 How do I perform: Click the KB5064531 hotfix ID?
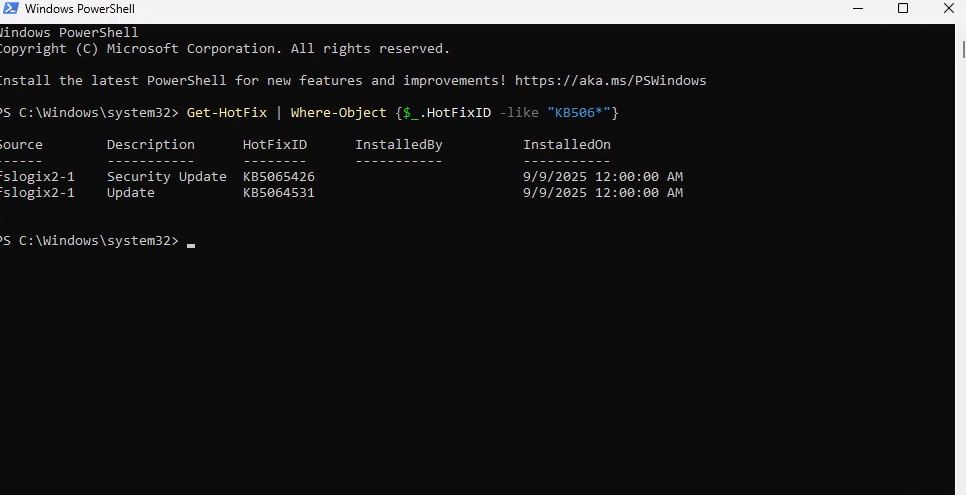[278, 192]
